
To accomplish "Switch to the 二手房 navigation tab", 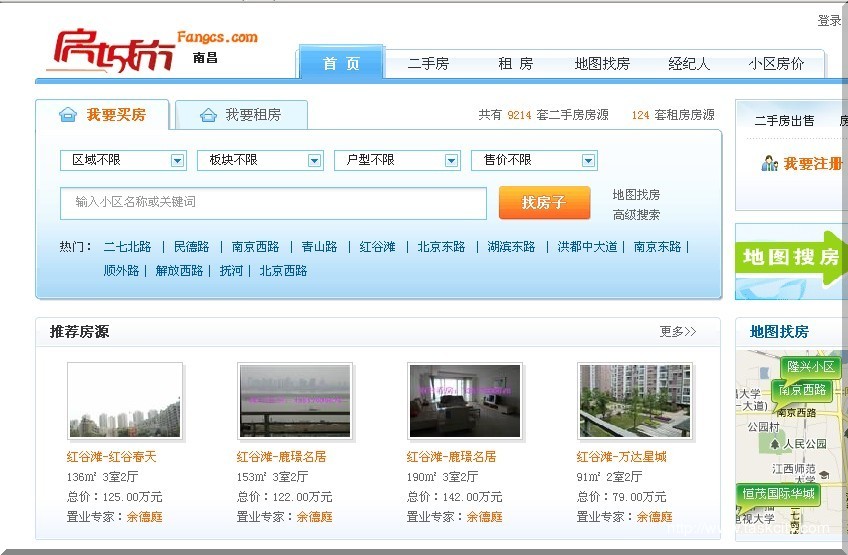I will pyautogui.click(x=428, y=64).
